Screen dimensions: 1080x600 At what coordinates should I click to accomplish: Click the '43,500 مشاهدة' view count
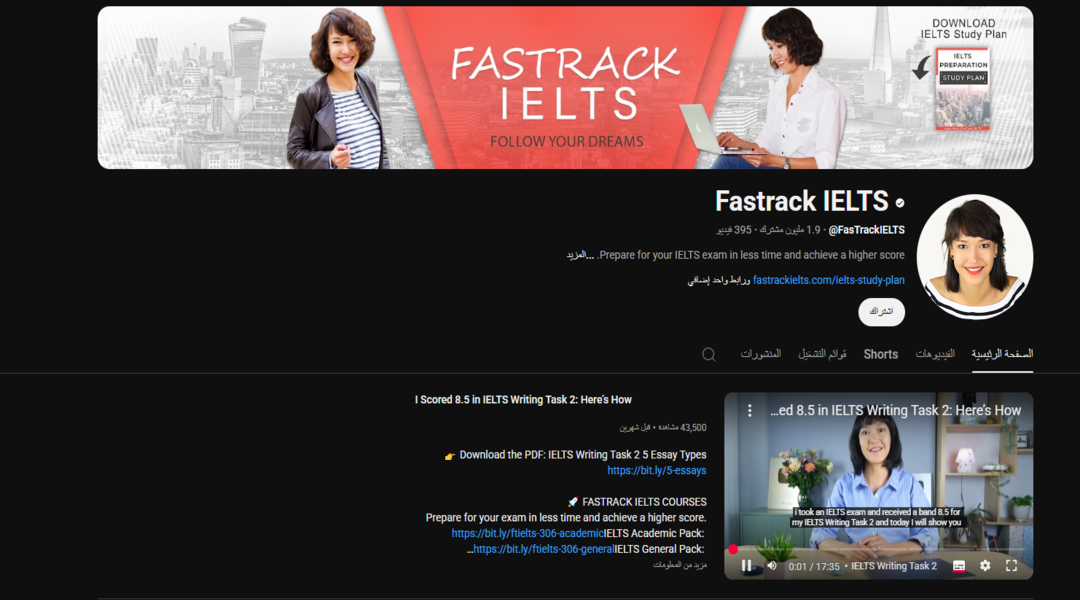[683, 428]
